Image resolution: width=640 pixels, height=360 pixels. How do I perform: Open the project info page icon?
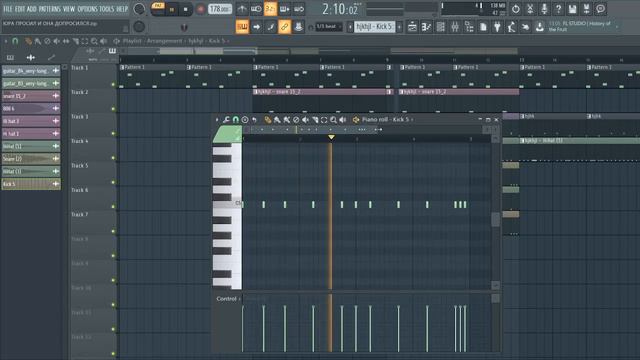click(483, 27)
